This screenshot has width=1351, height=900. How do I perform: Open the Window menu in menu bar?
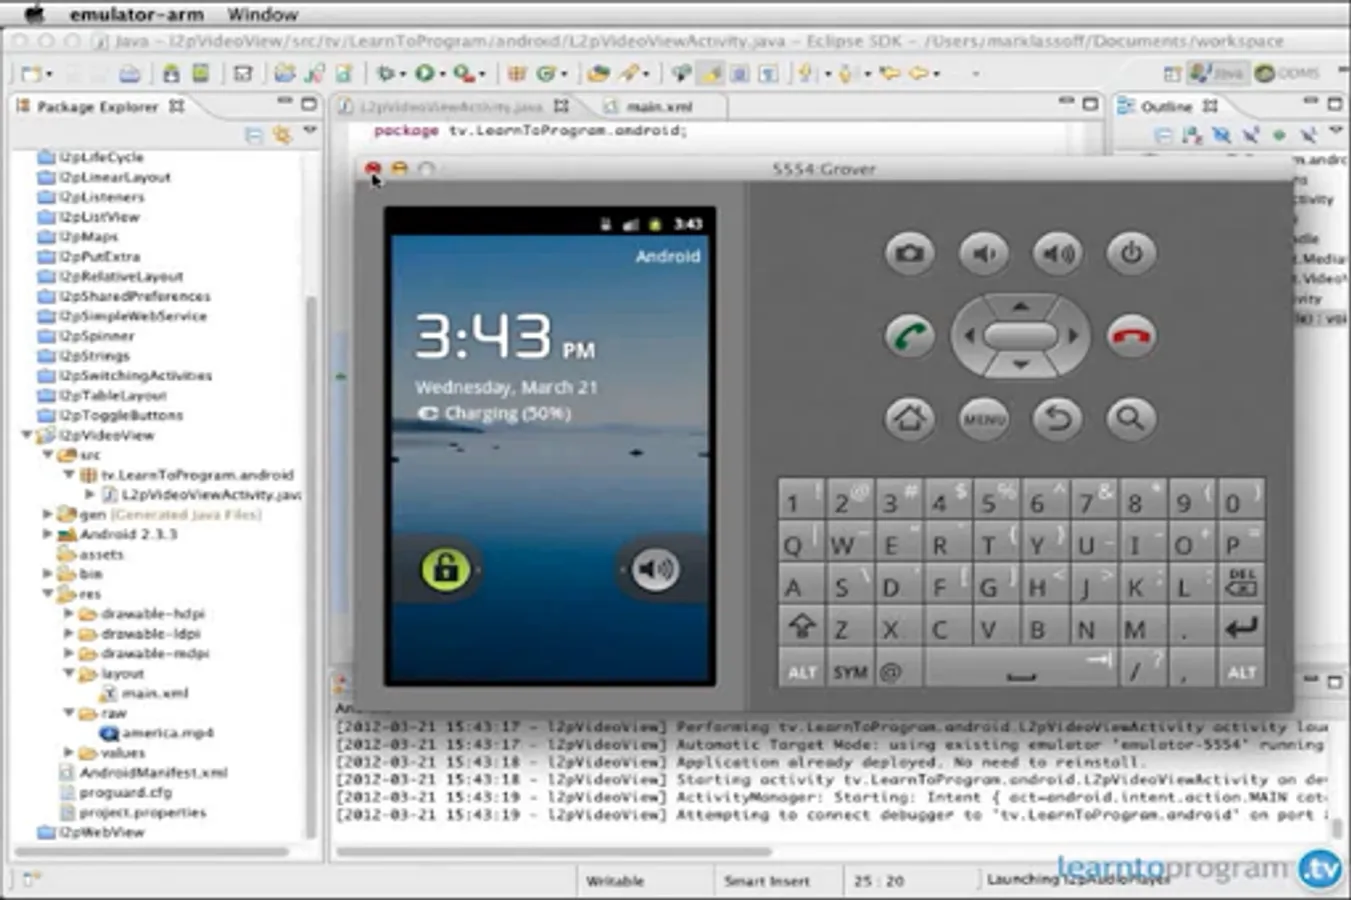tap(263, 14)
